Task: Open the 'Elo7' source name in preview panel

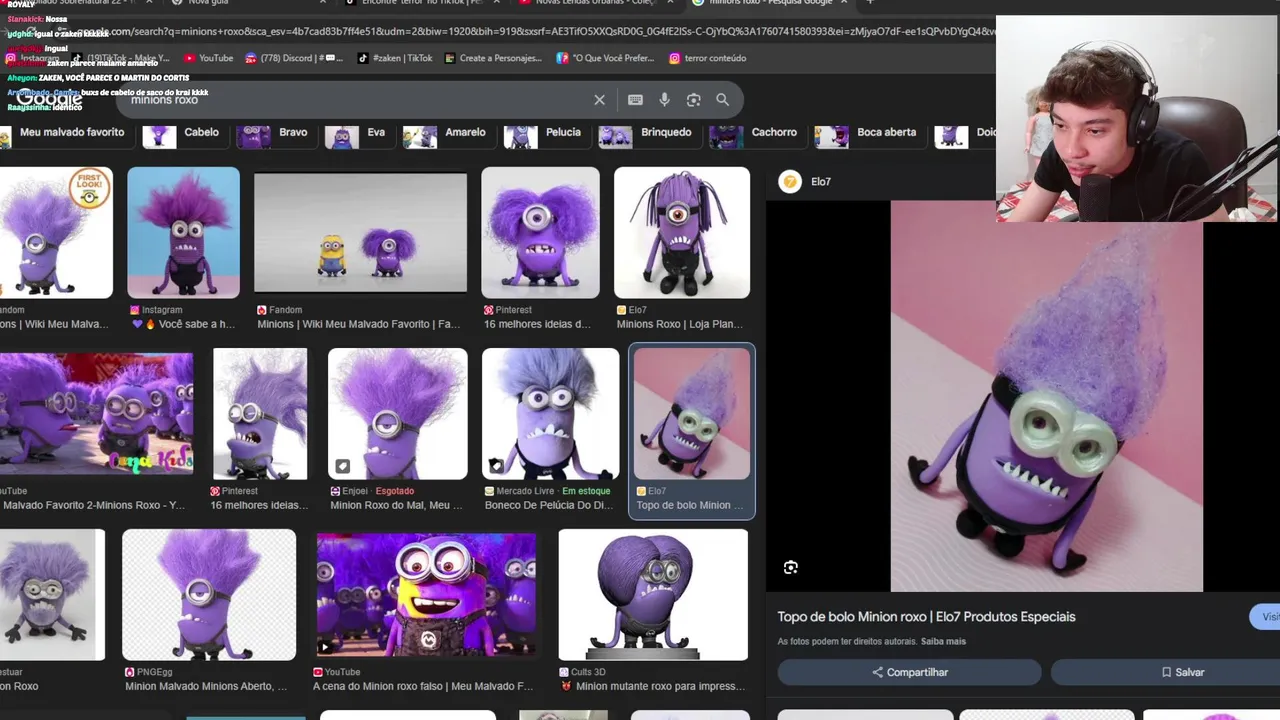Action: click(821, 182)
